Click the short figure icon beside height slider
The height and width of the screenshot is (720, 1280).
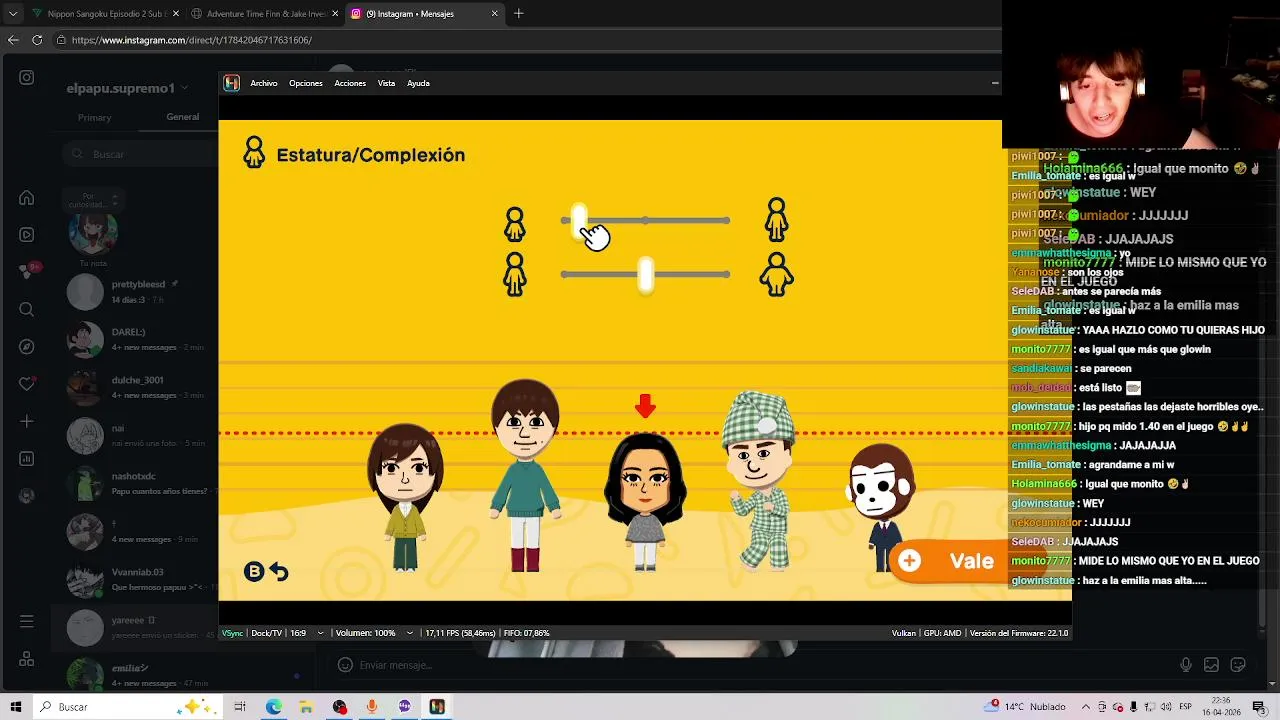pyautogui.click(x=515, y=224)
